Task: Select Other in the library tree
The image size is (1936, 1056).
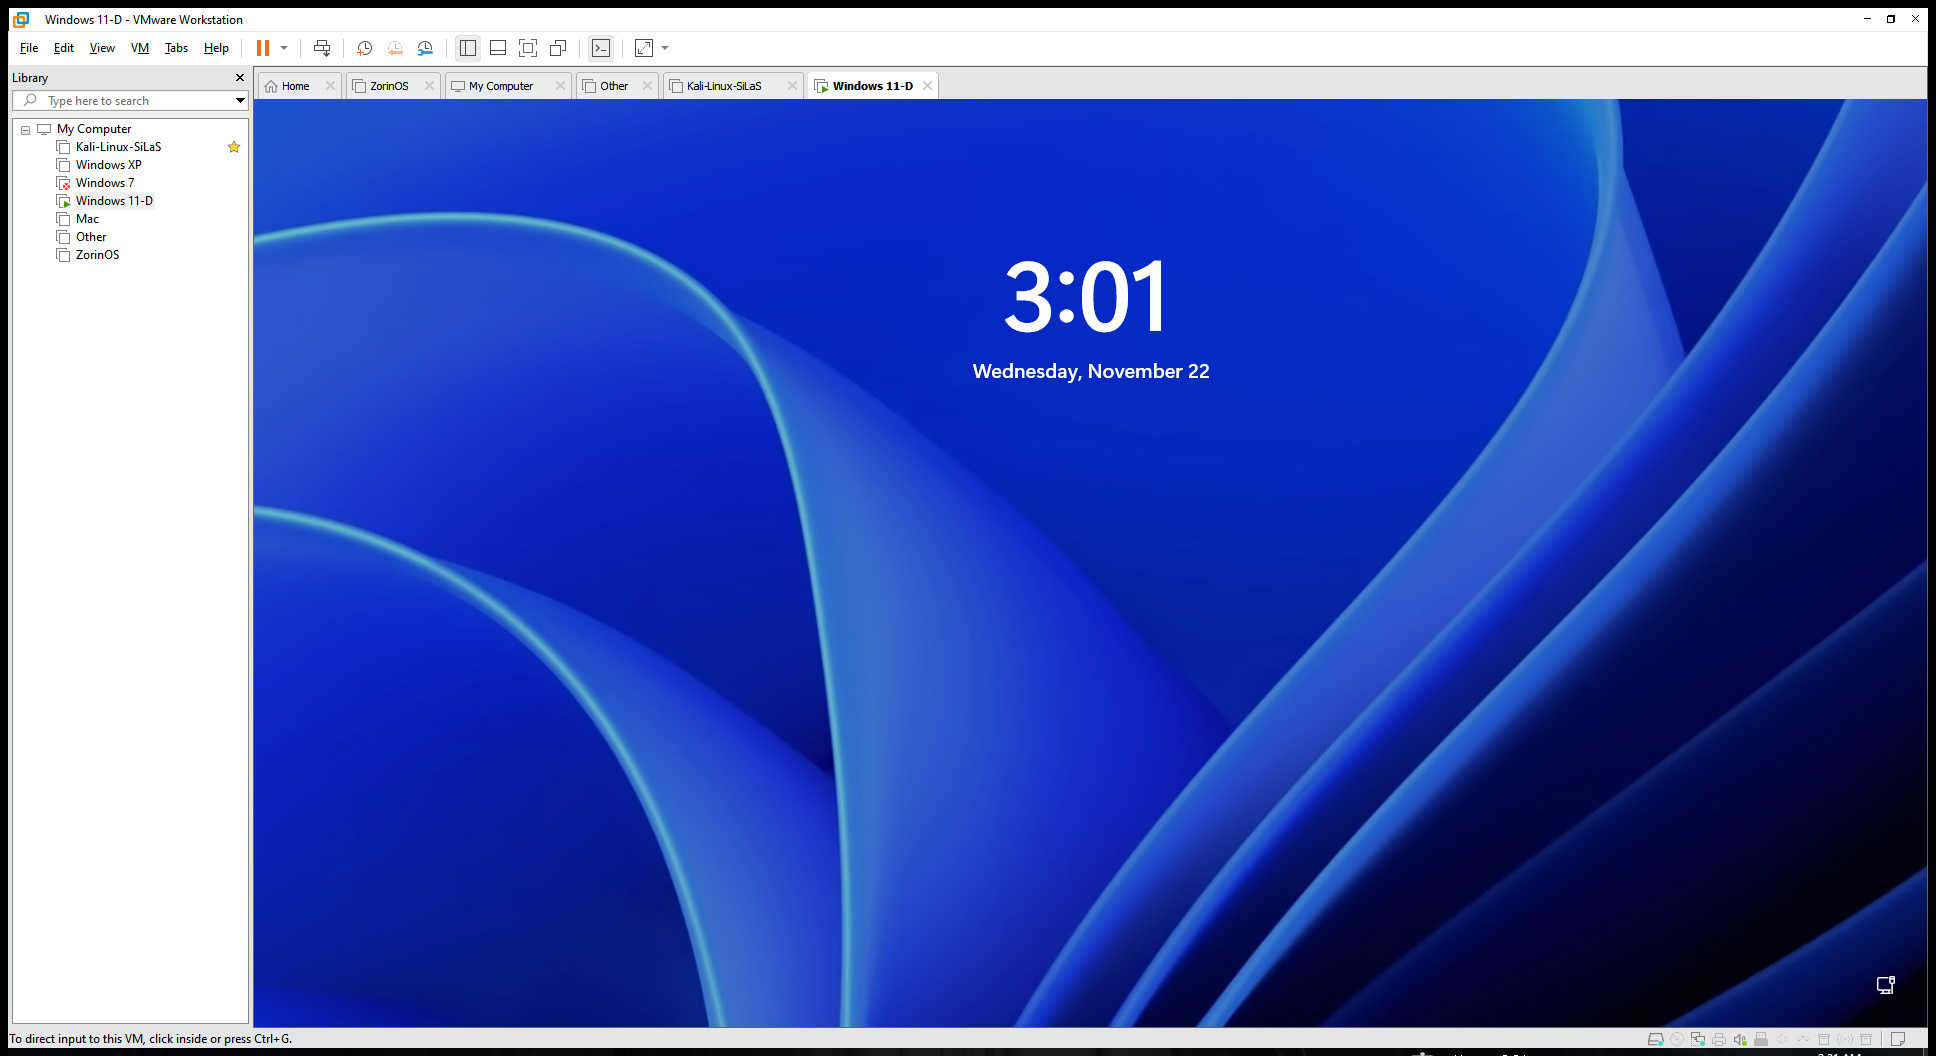Action: [91, 237]
